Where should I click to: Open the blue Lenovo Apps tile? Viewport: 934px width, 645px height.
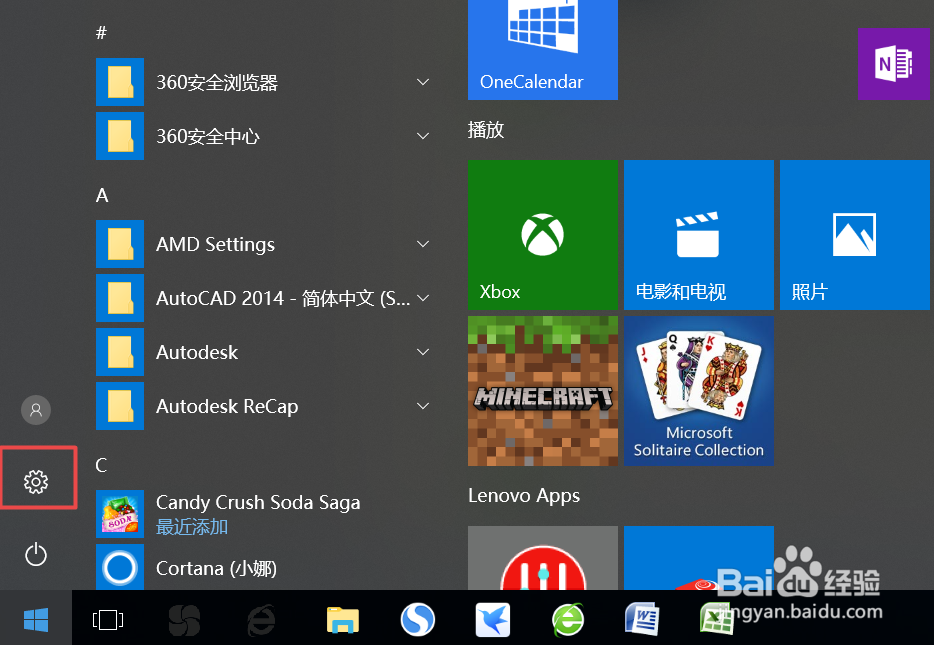(699, 558)
